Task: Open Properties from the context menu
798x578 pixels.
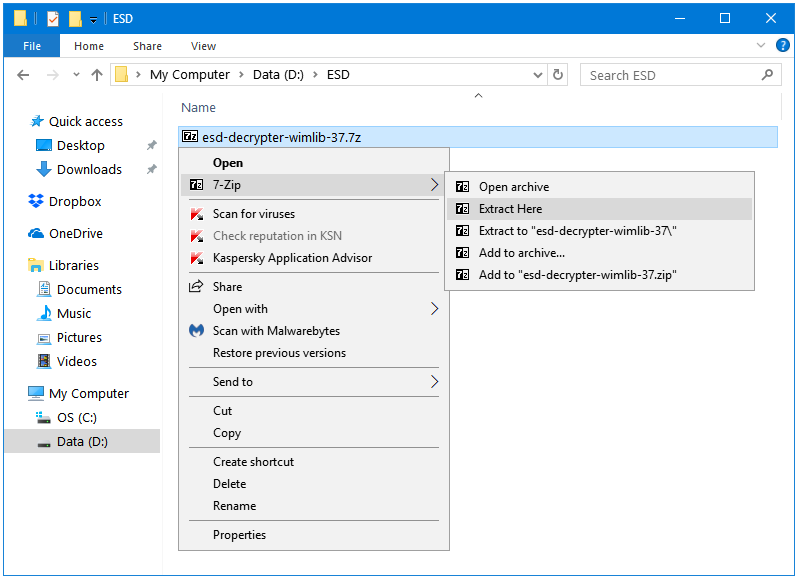Action: pos(314,535)
